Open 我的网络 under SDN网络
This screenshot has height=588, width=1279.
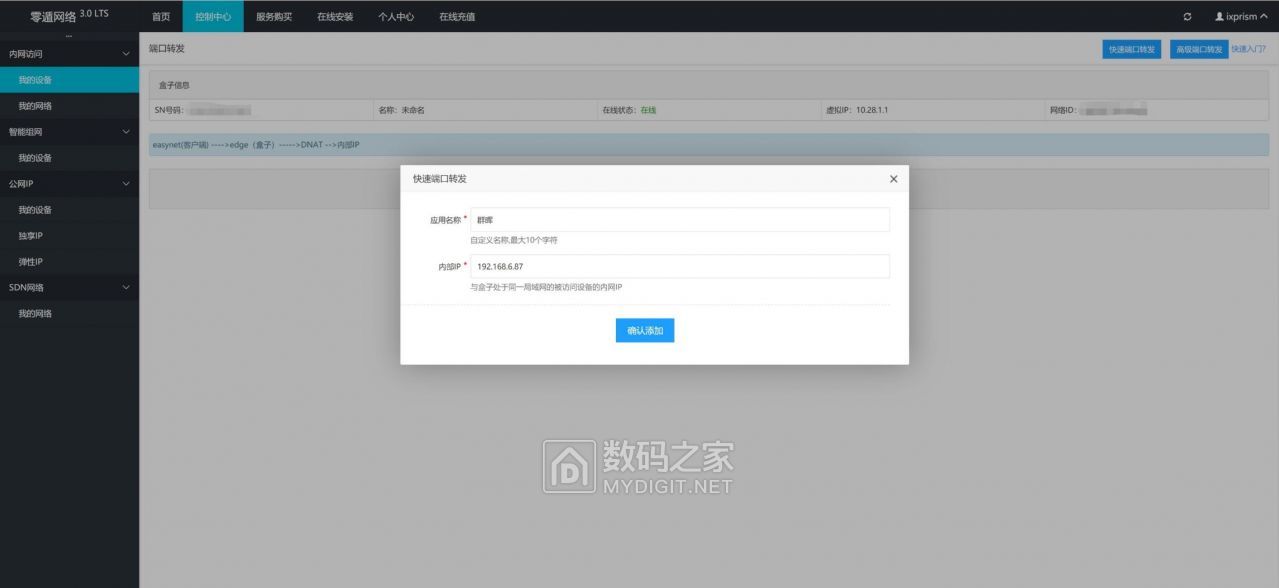click(35, 314)
